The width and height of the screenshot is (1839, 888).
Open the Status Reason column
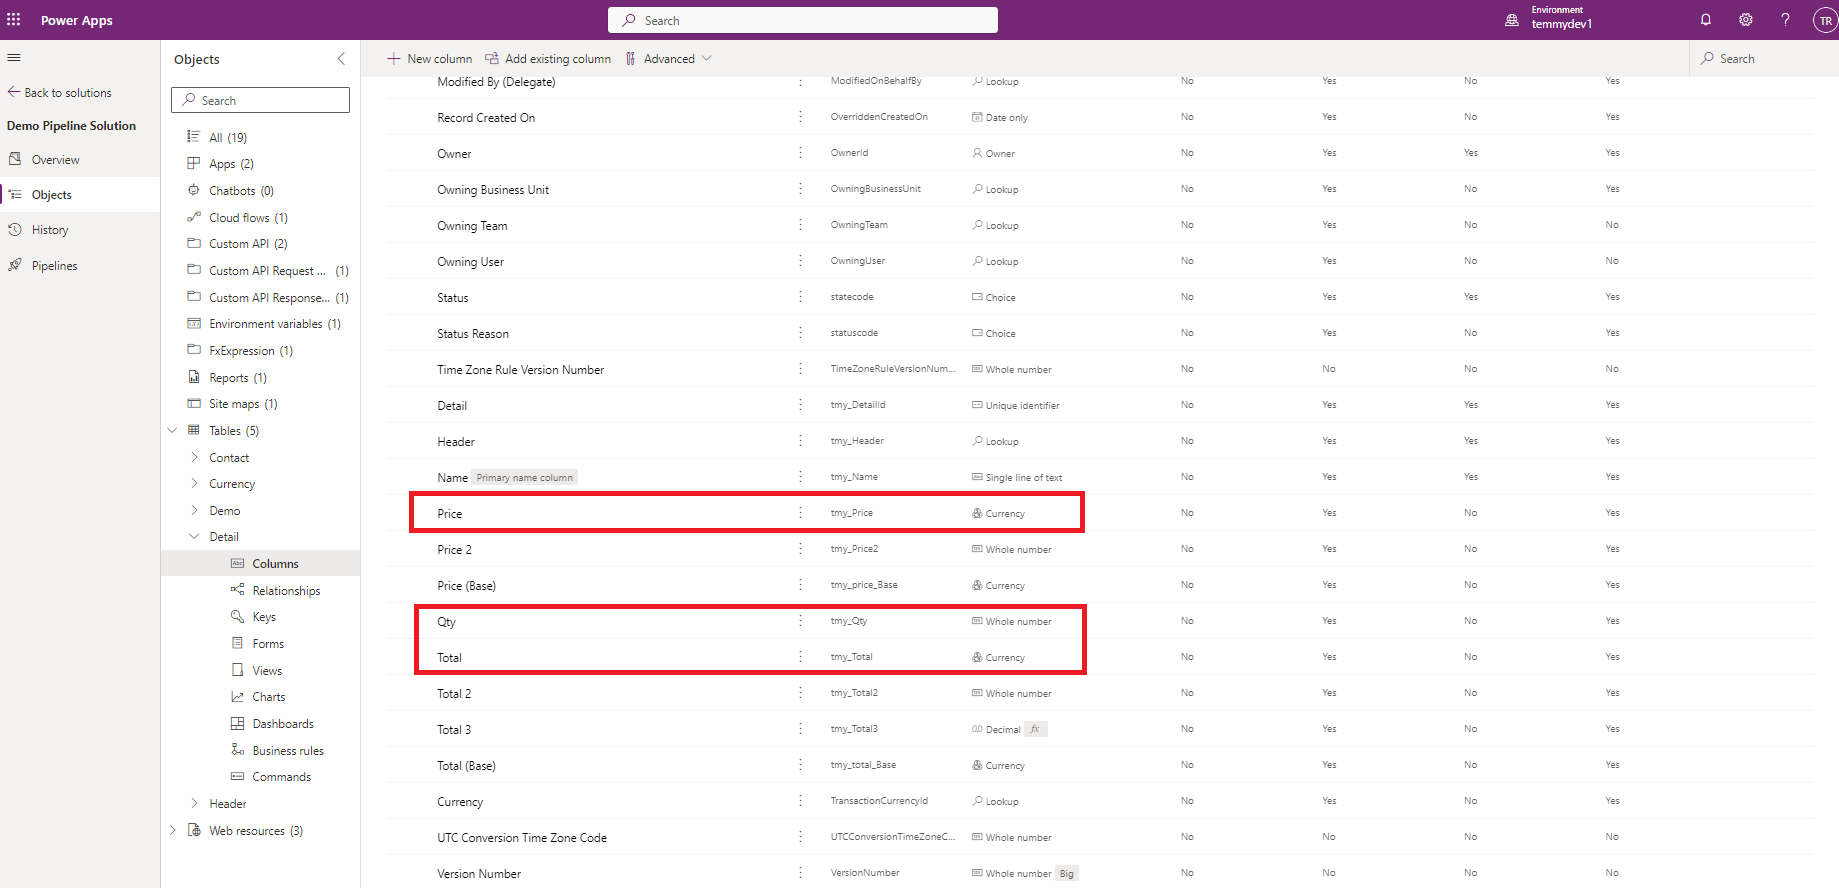473,334
